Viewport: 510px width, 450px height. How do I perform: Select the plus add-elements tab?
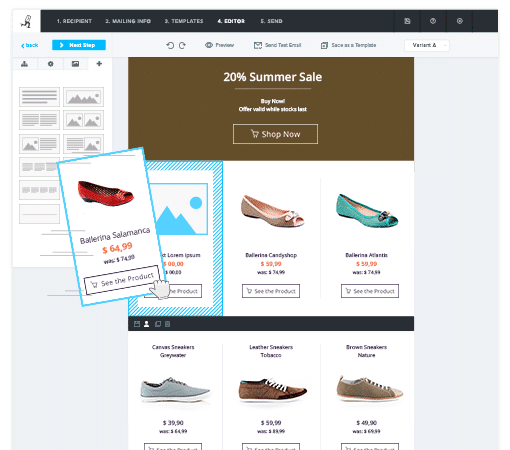[x=99, y=64]
